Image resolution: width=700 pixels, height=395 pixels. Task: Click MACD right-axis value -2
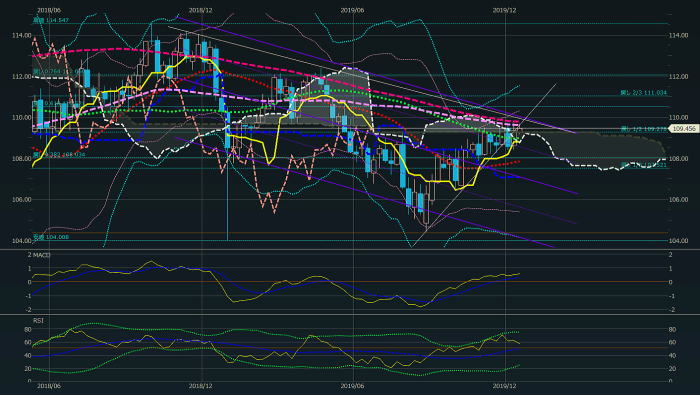tap(671, 310)
